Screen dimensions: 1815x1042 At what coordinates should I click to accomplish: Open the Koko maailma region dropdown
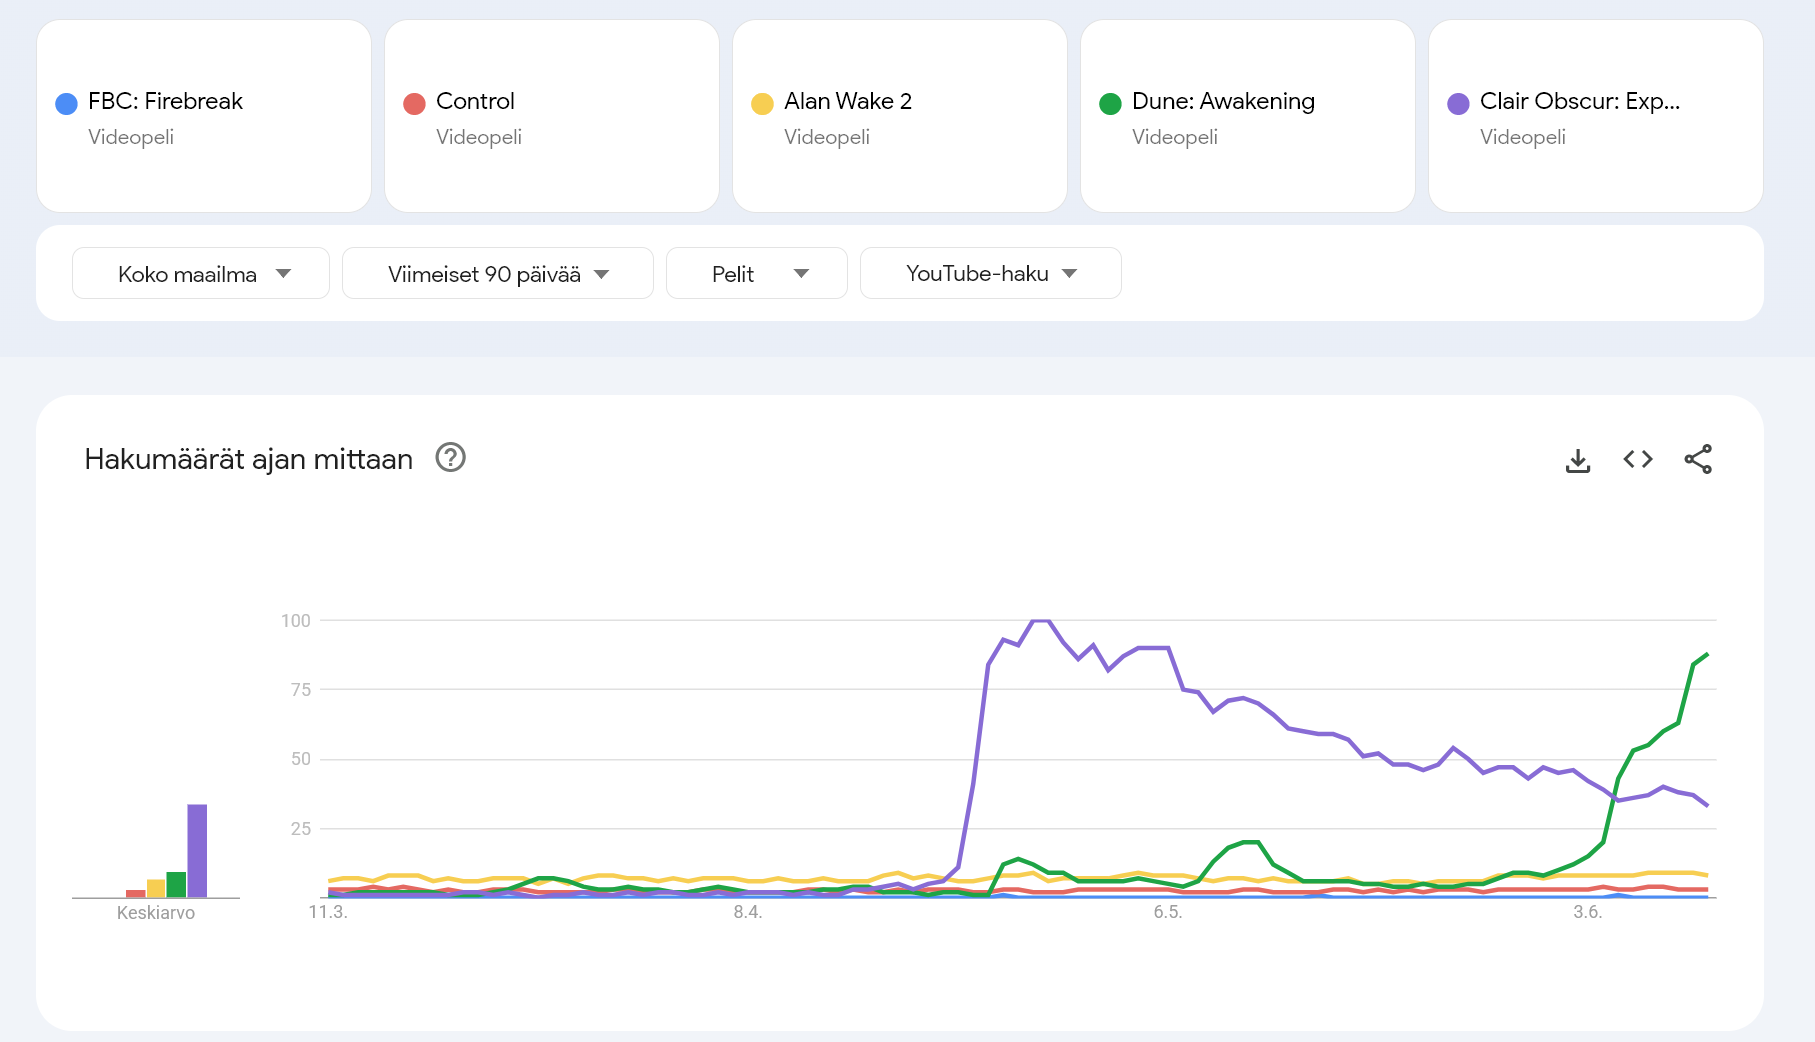pos(201,273)
